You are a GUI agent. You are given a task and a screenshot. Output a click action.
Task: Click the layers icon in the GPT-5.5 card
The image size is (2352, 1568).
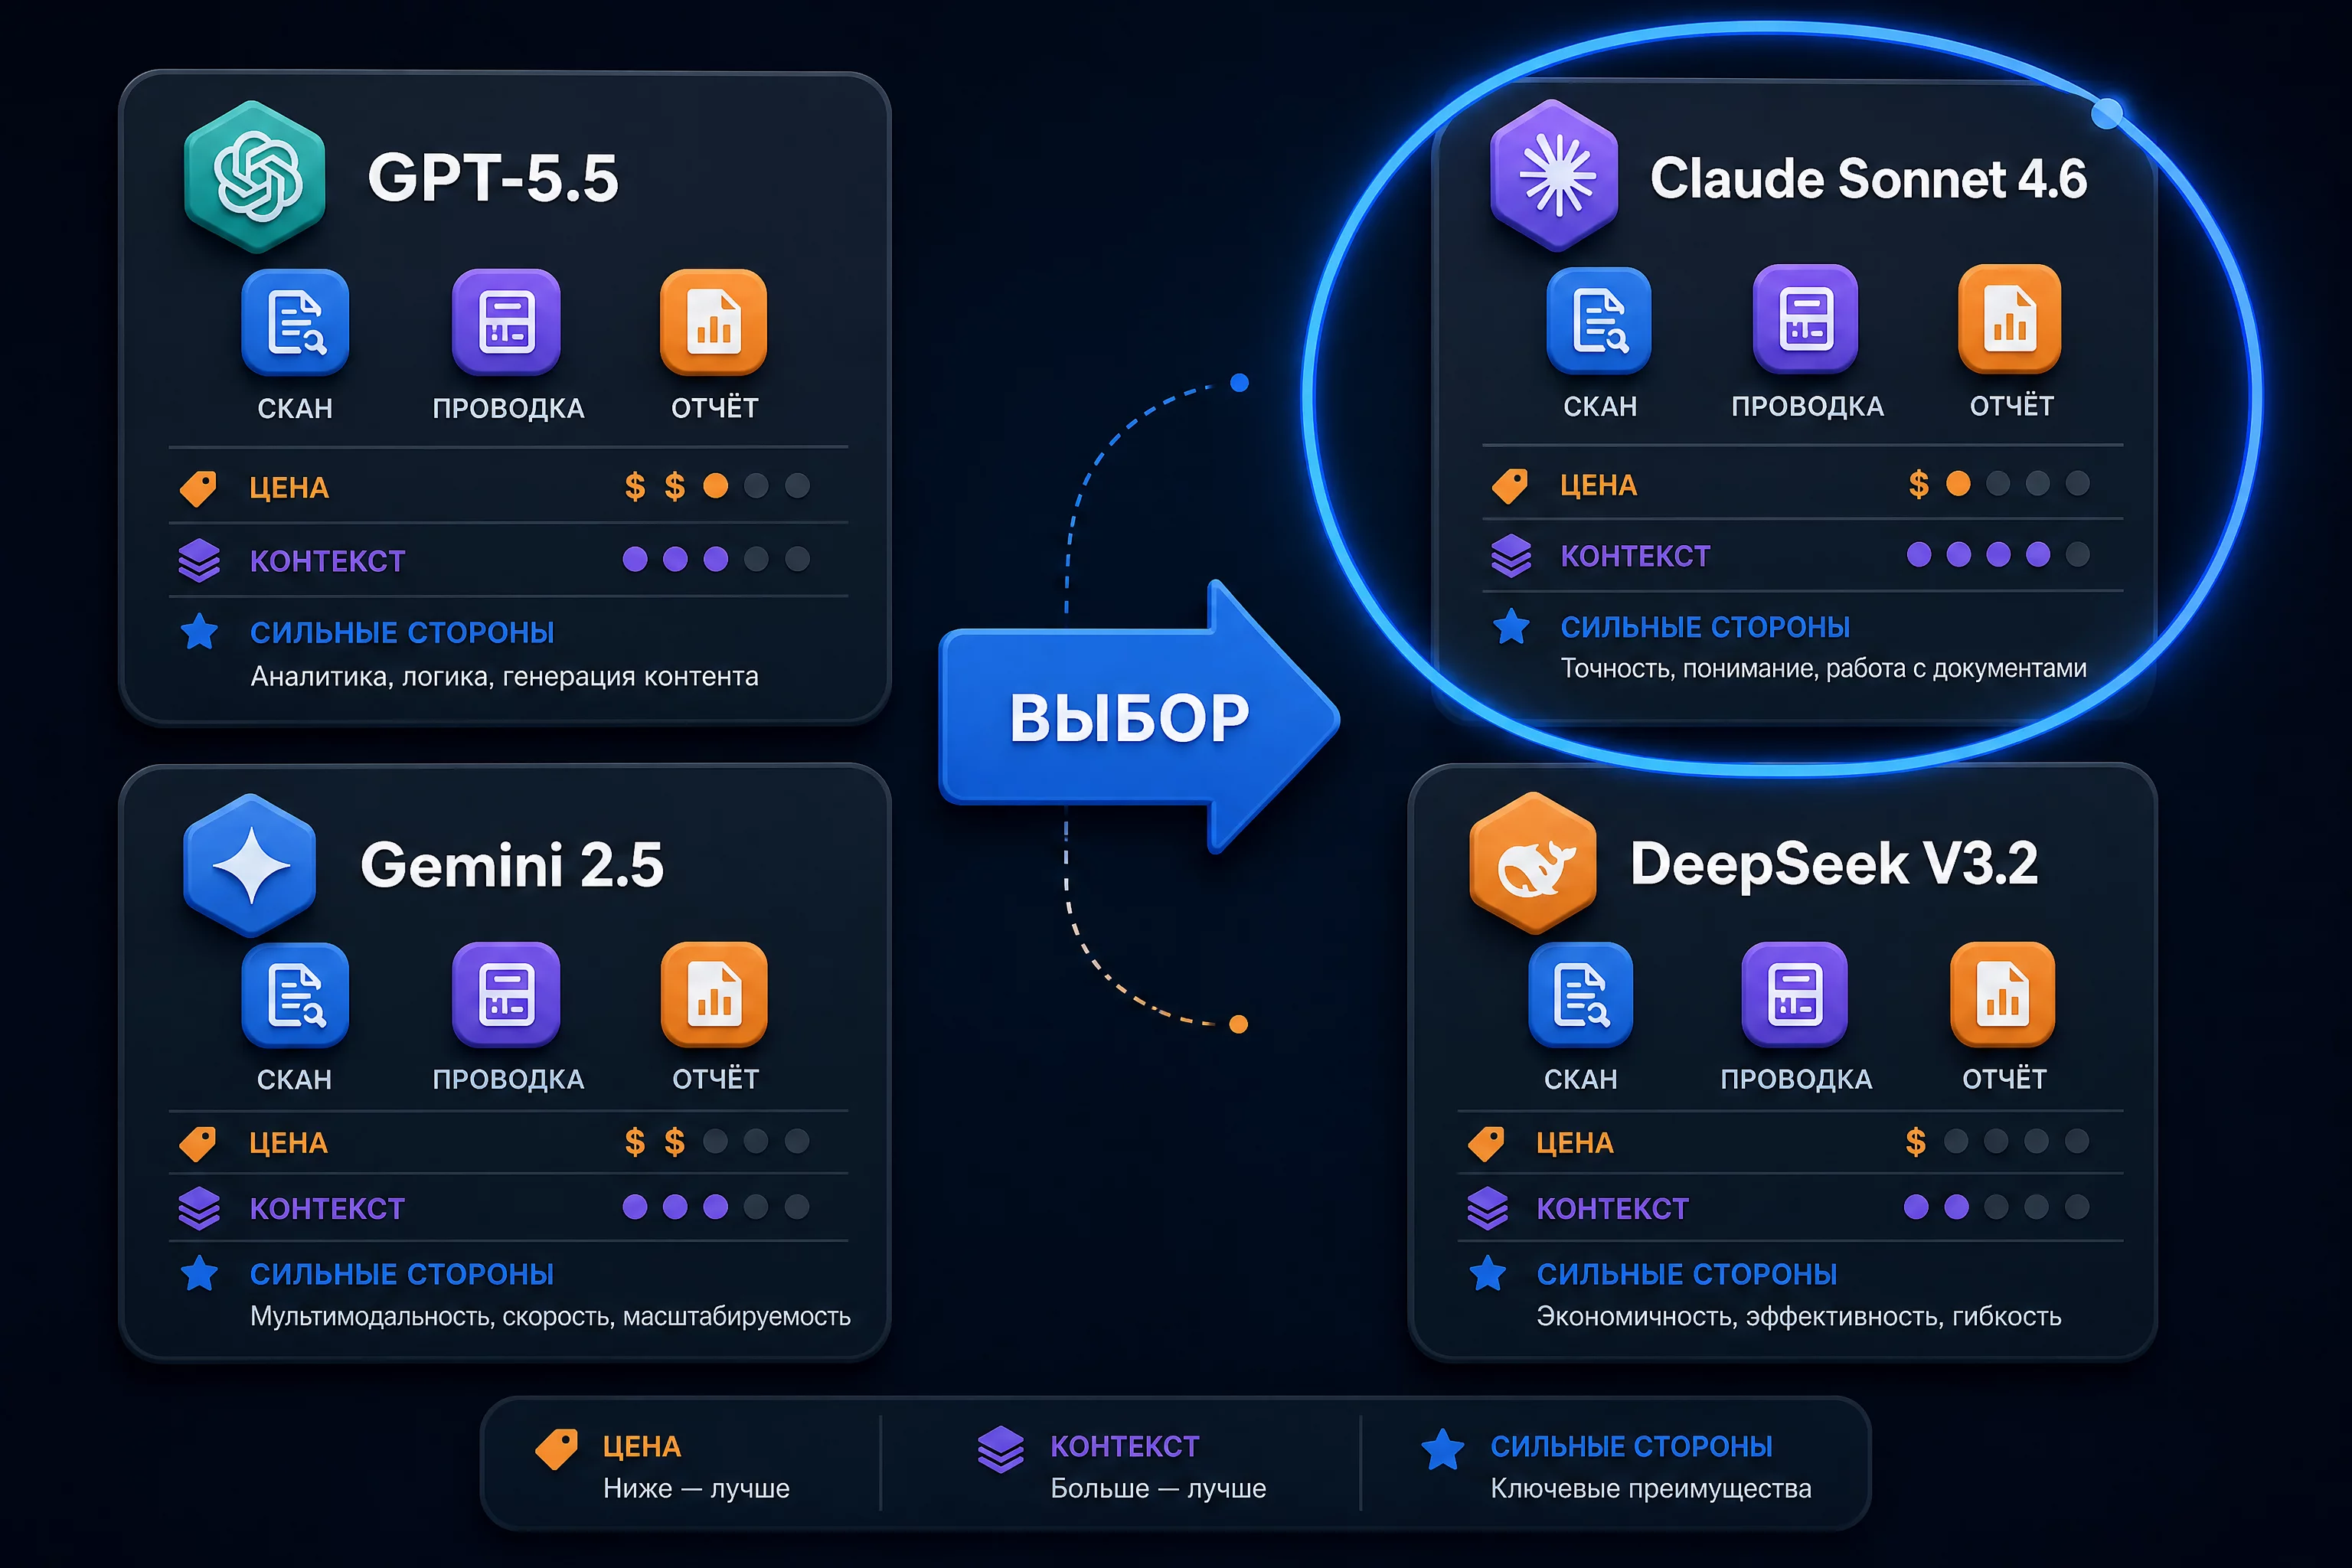point(199,560)
